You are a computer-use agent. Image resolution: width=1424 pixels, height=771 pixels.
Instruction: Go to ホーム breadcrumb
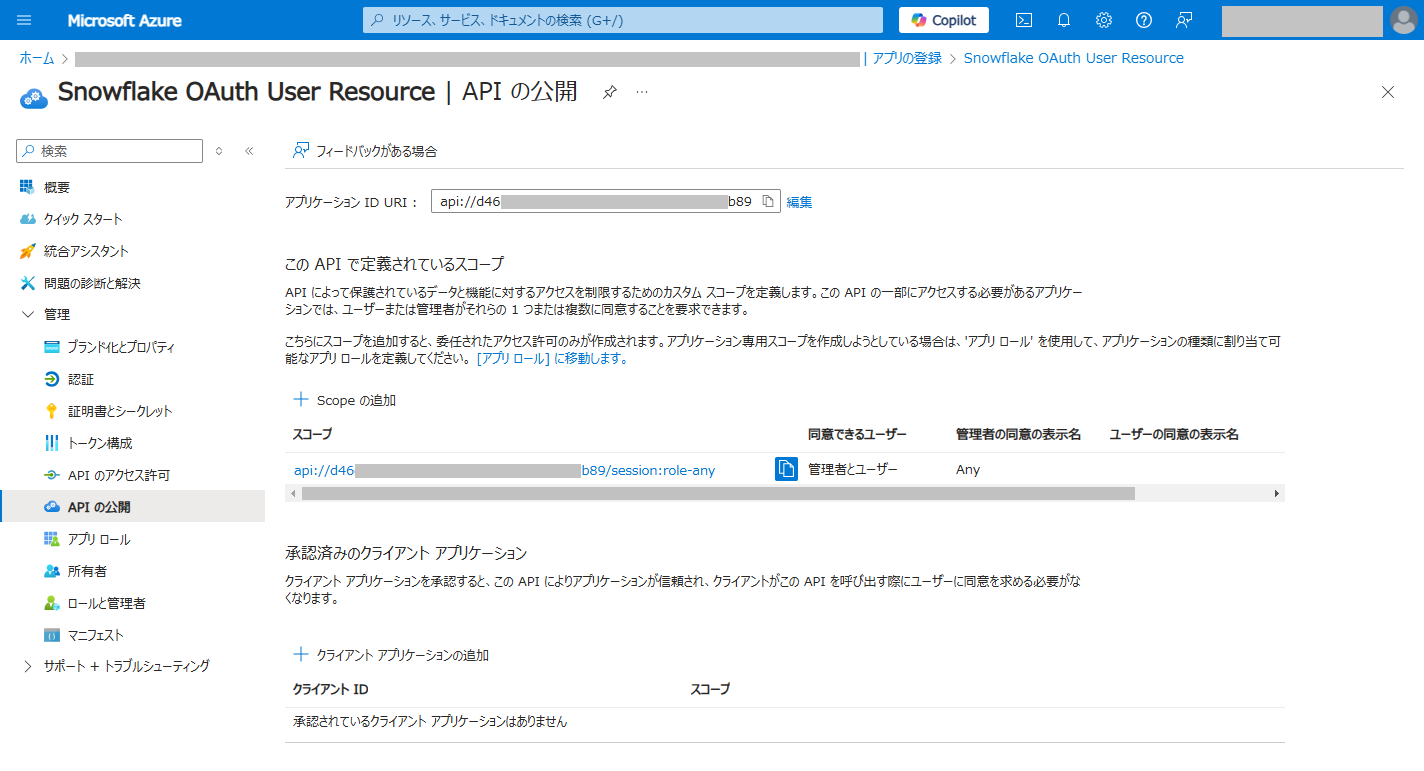click(37, 58)
